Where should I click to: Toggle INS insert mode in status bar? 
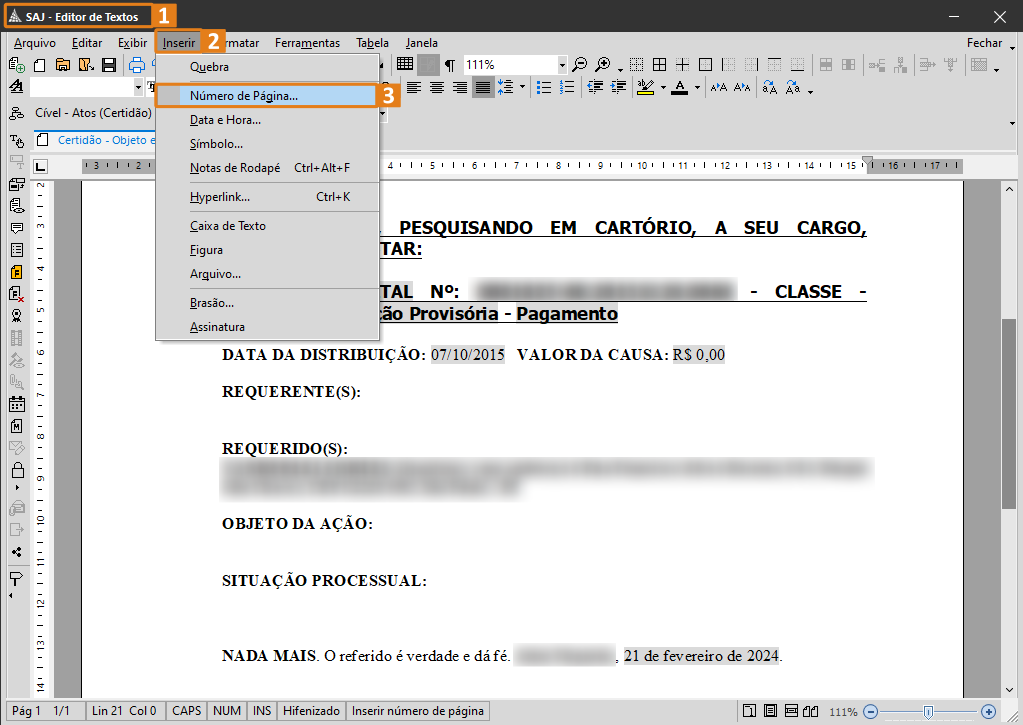pyautogui.click(x=262, y=711)
